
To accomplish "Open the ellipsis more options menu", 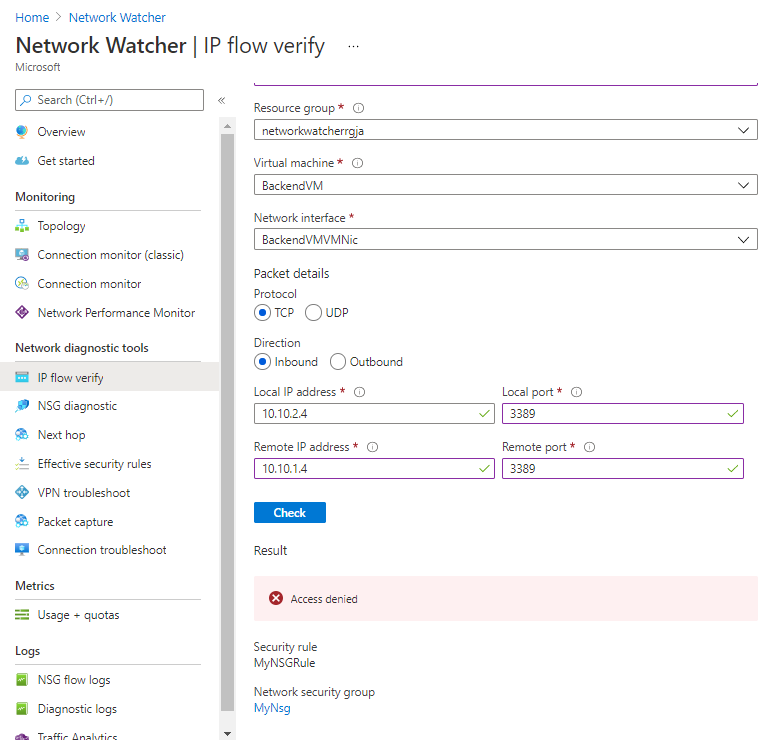I will [353, 47].
